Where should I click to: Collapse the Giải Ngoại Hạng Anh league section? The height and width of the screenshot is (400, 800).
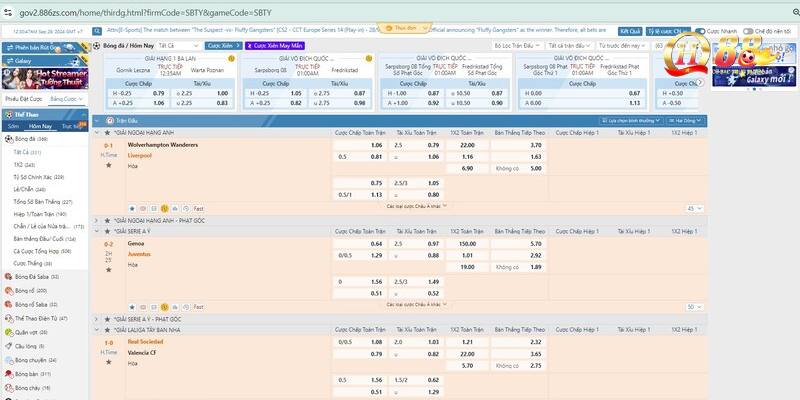click(97, 133)
